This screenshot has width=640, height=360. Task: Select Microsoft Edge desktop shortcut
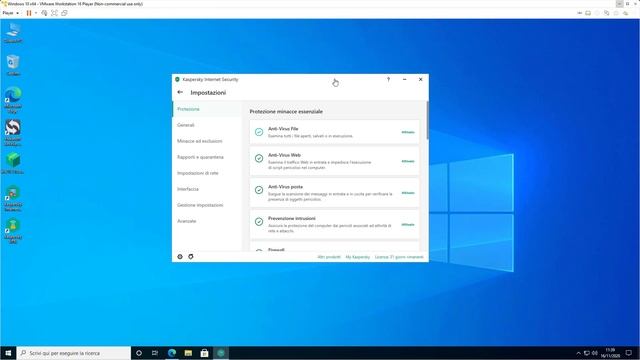click(13, 100)
